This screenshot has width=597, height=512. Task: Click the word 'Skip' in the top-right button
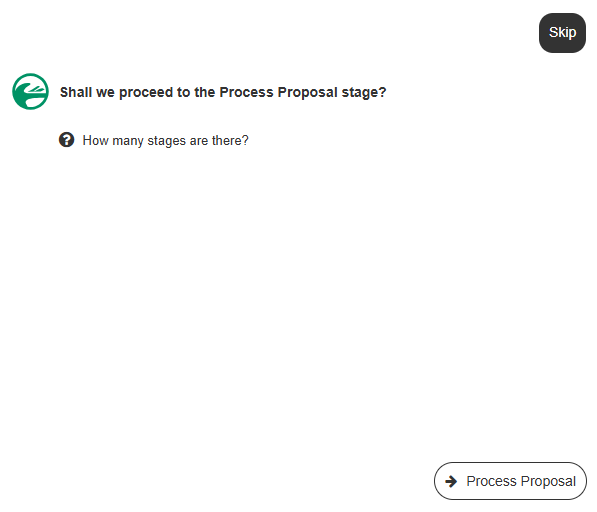click(x=562, y=32)
